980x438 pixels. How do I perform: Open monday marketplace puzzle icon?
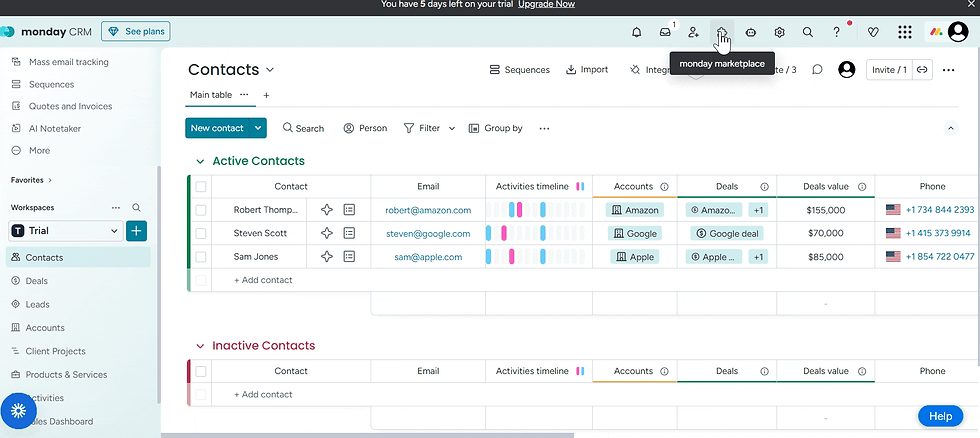tap(722, 32)
